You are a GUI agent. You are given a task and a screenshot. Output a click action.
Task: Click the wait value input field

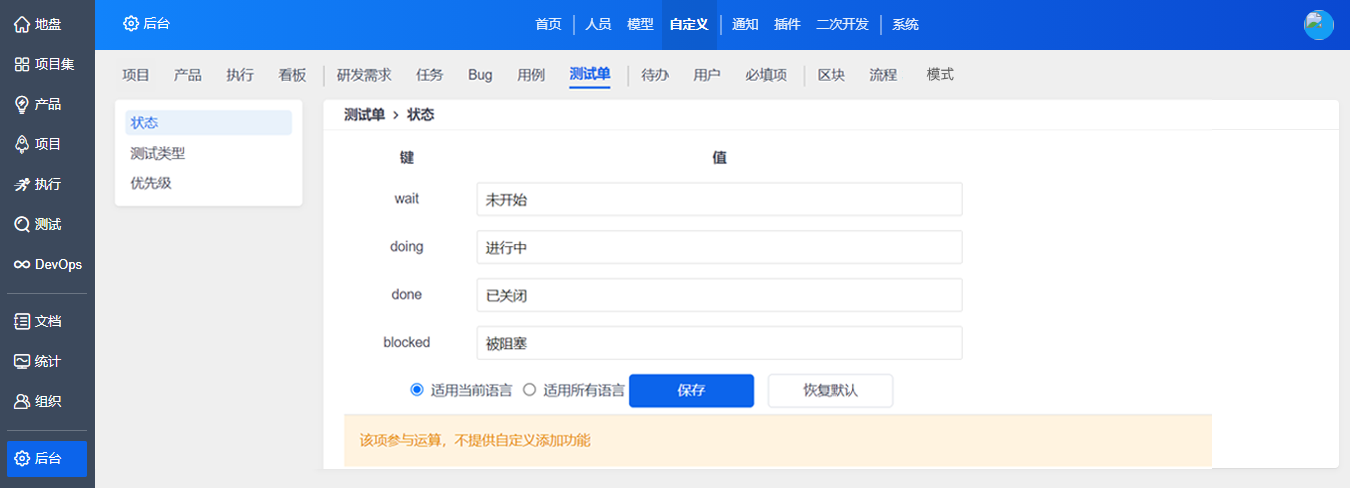click(719, 199)
